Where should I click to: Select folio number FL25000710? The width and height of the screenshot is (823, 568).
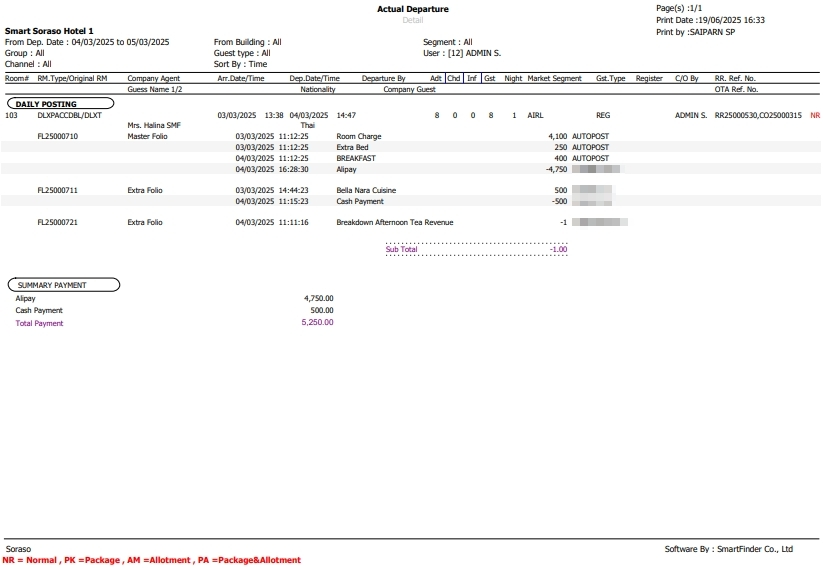point(57,136)
